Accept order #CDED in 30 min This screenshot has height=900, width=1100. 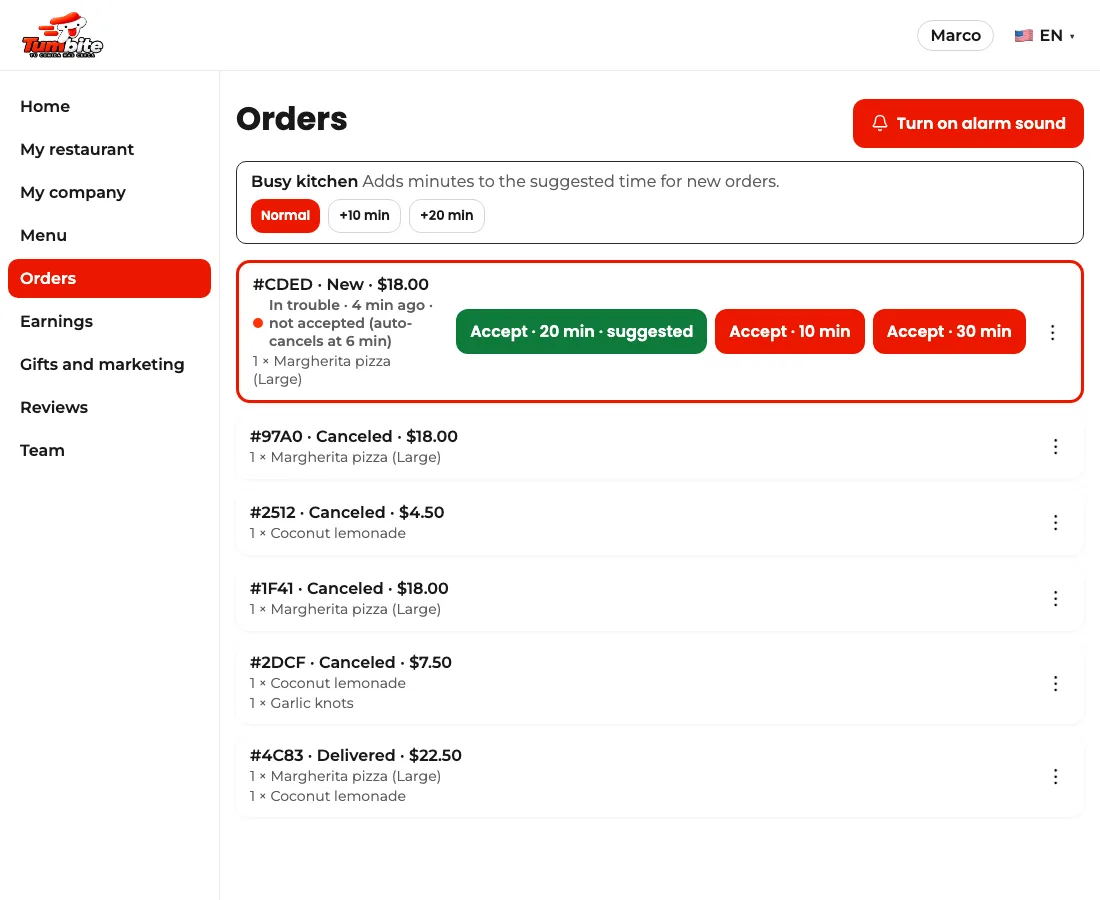coord(948,332)
